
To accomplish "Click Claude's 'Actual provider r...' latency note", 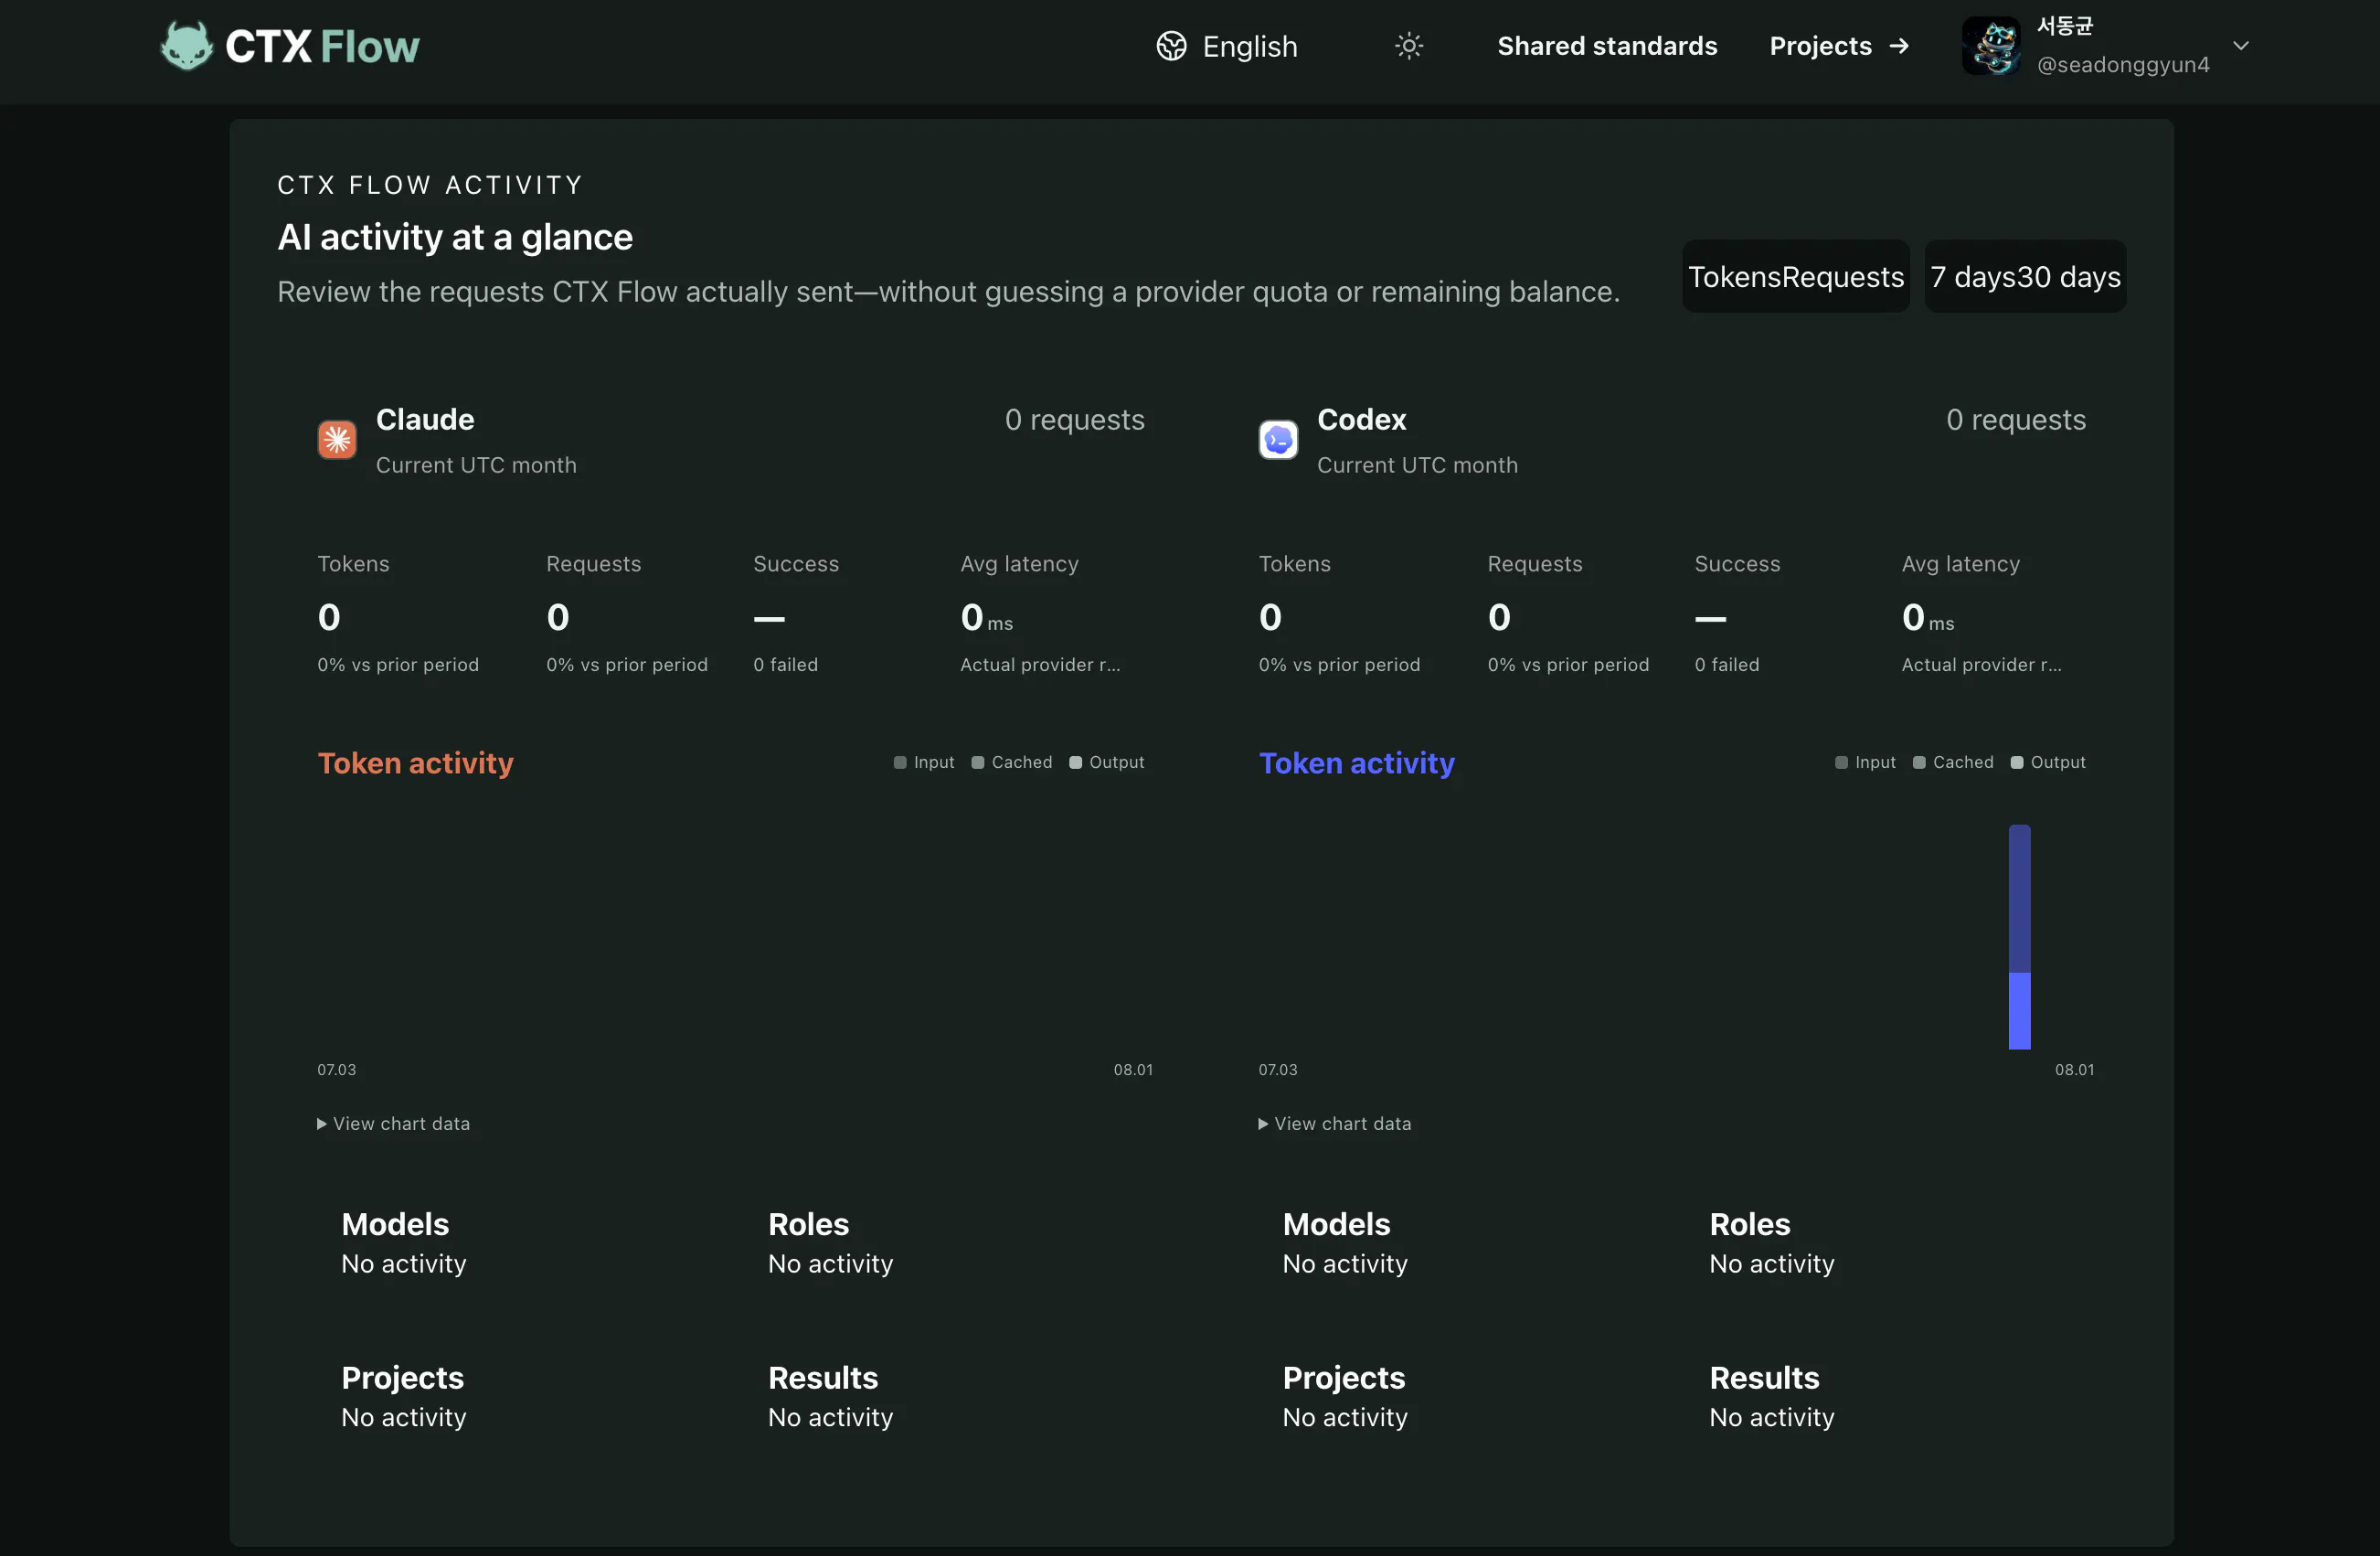I will tap(1040, 665).
